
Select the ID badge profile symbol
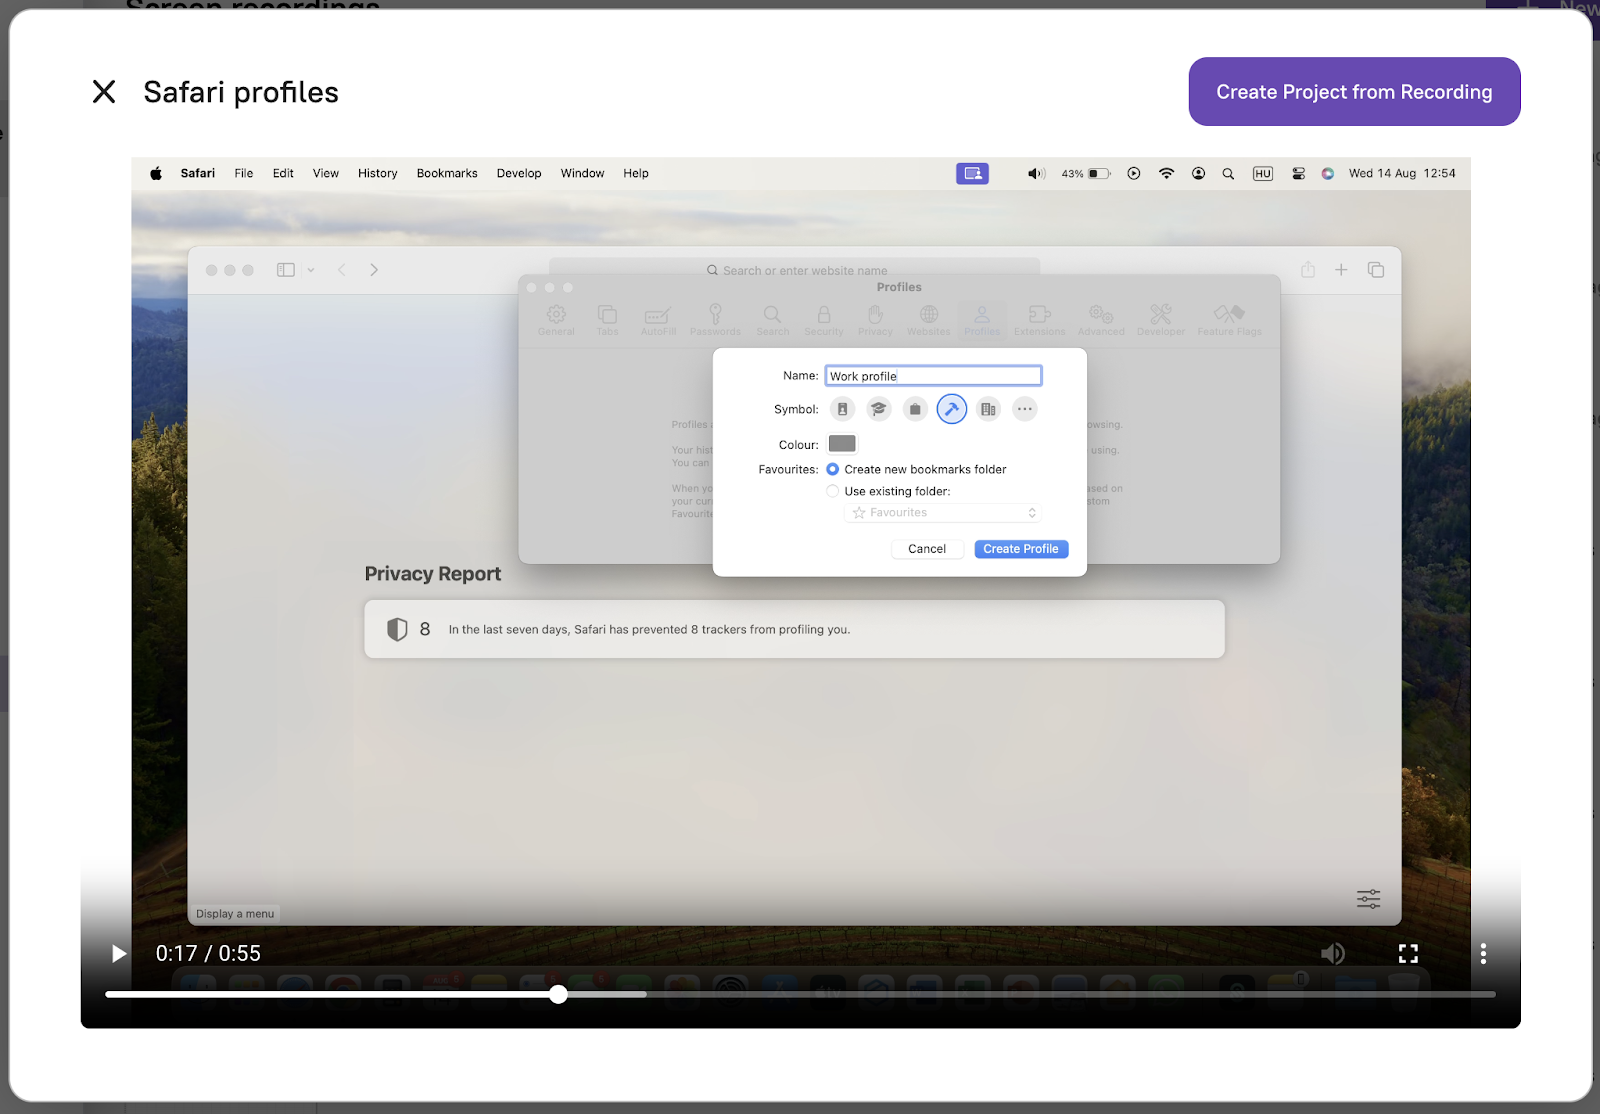842,409
